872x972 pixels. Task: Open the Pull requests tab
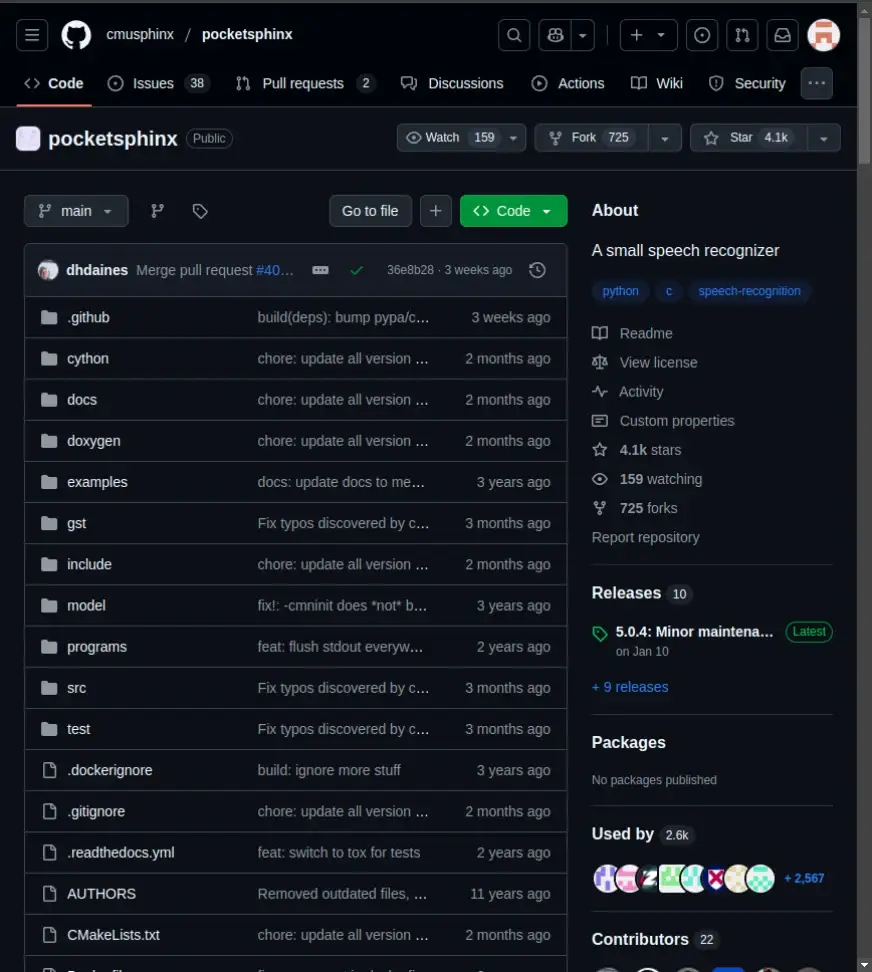(306, 83)
